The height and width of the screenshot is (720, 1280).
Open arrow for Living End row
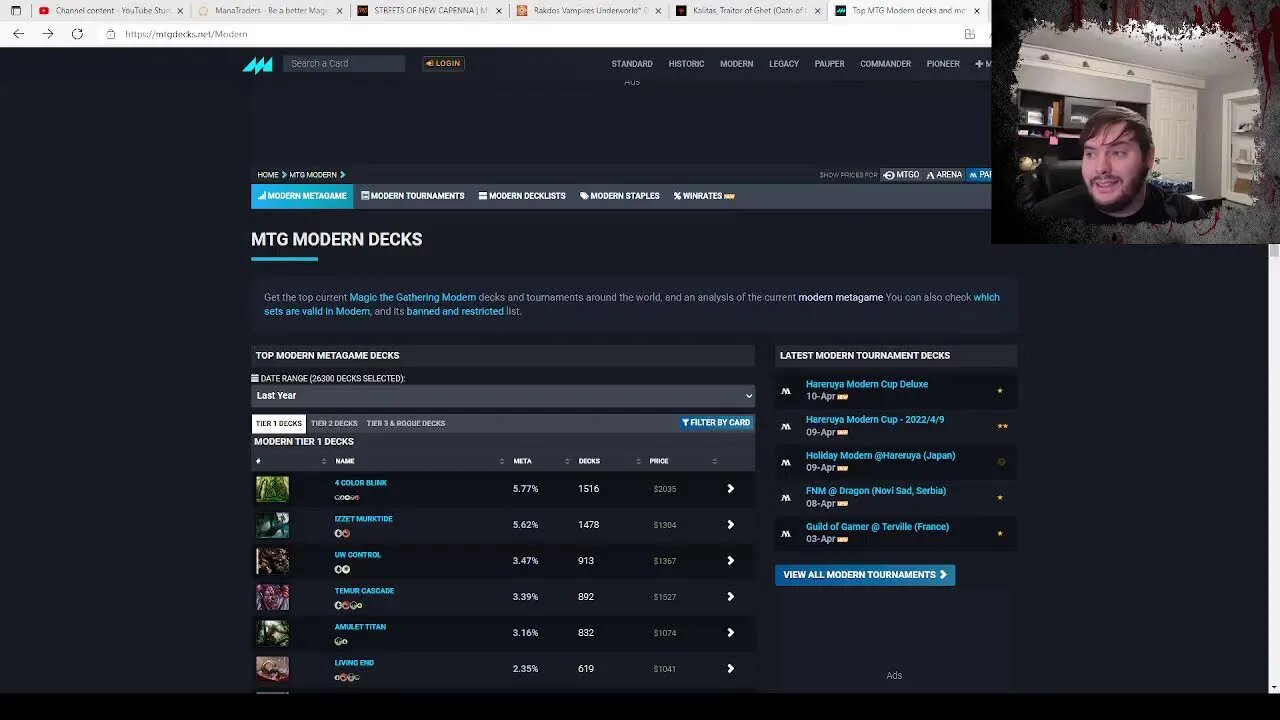tap(730, 669)
